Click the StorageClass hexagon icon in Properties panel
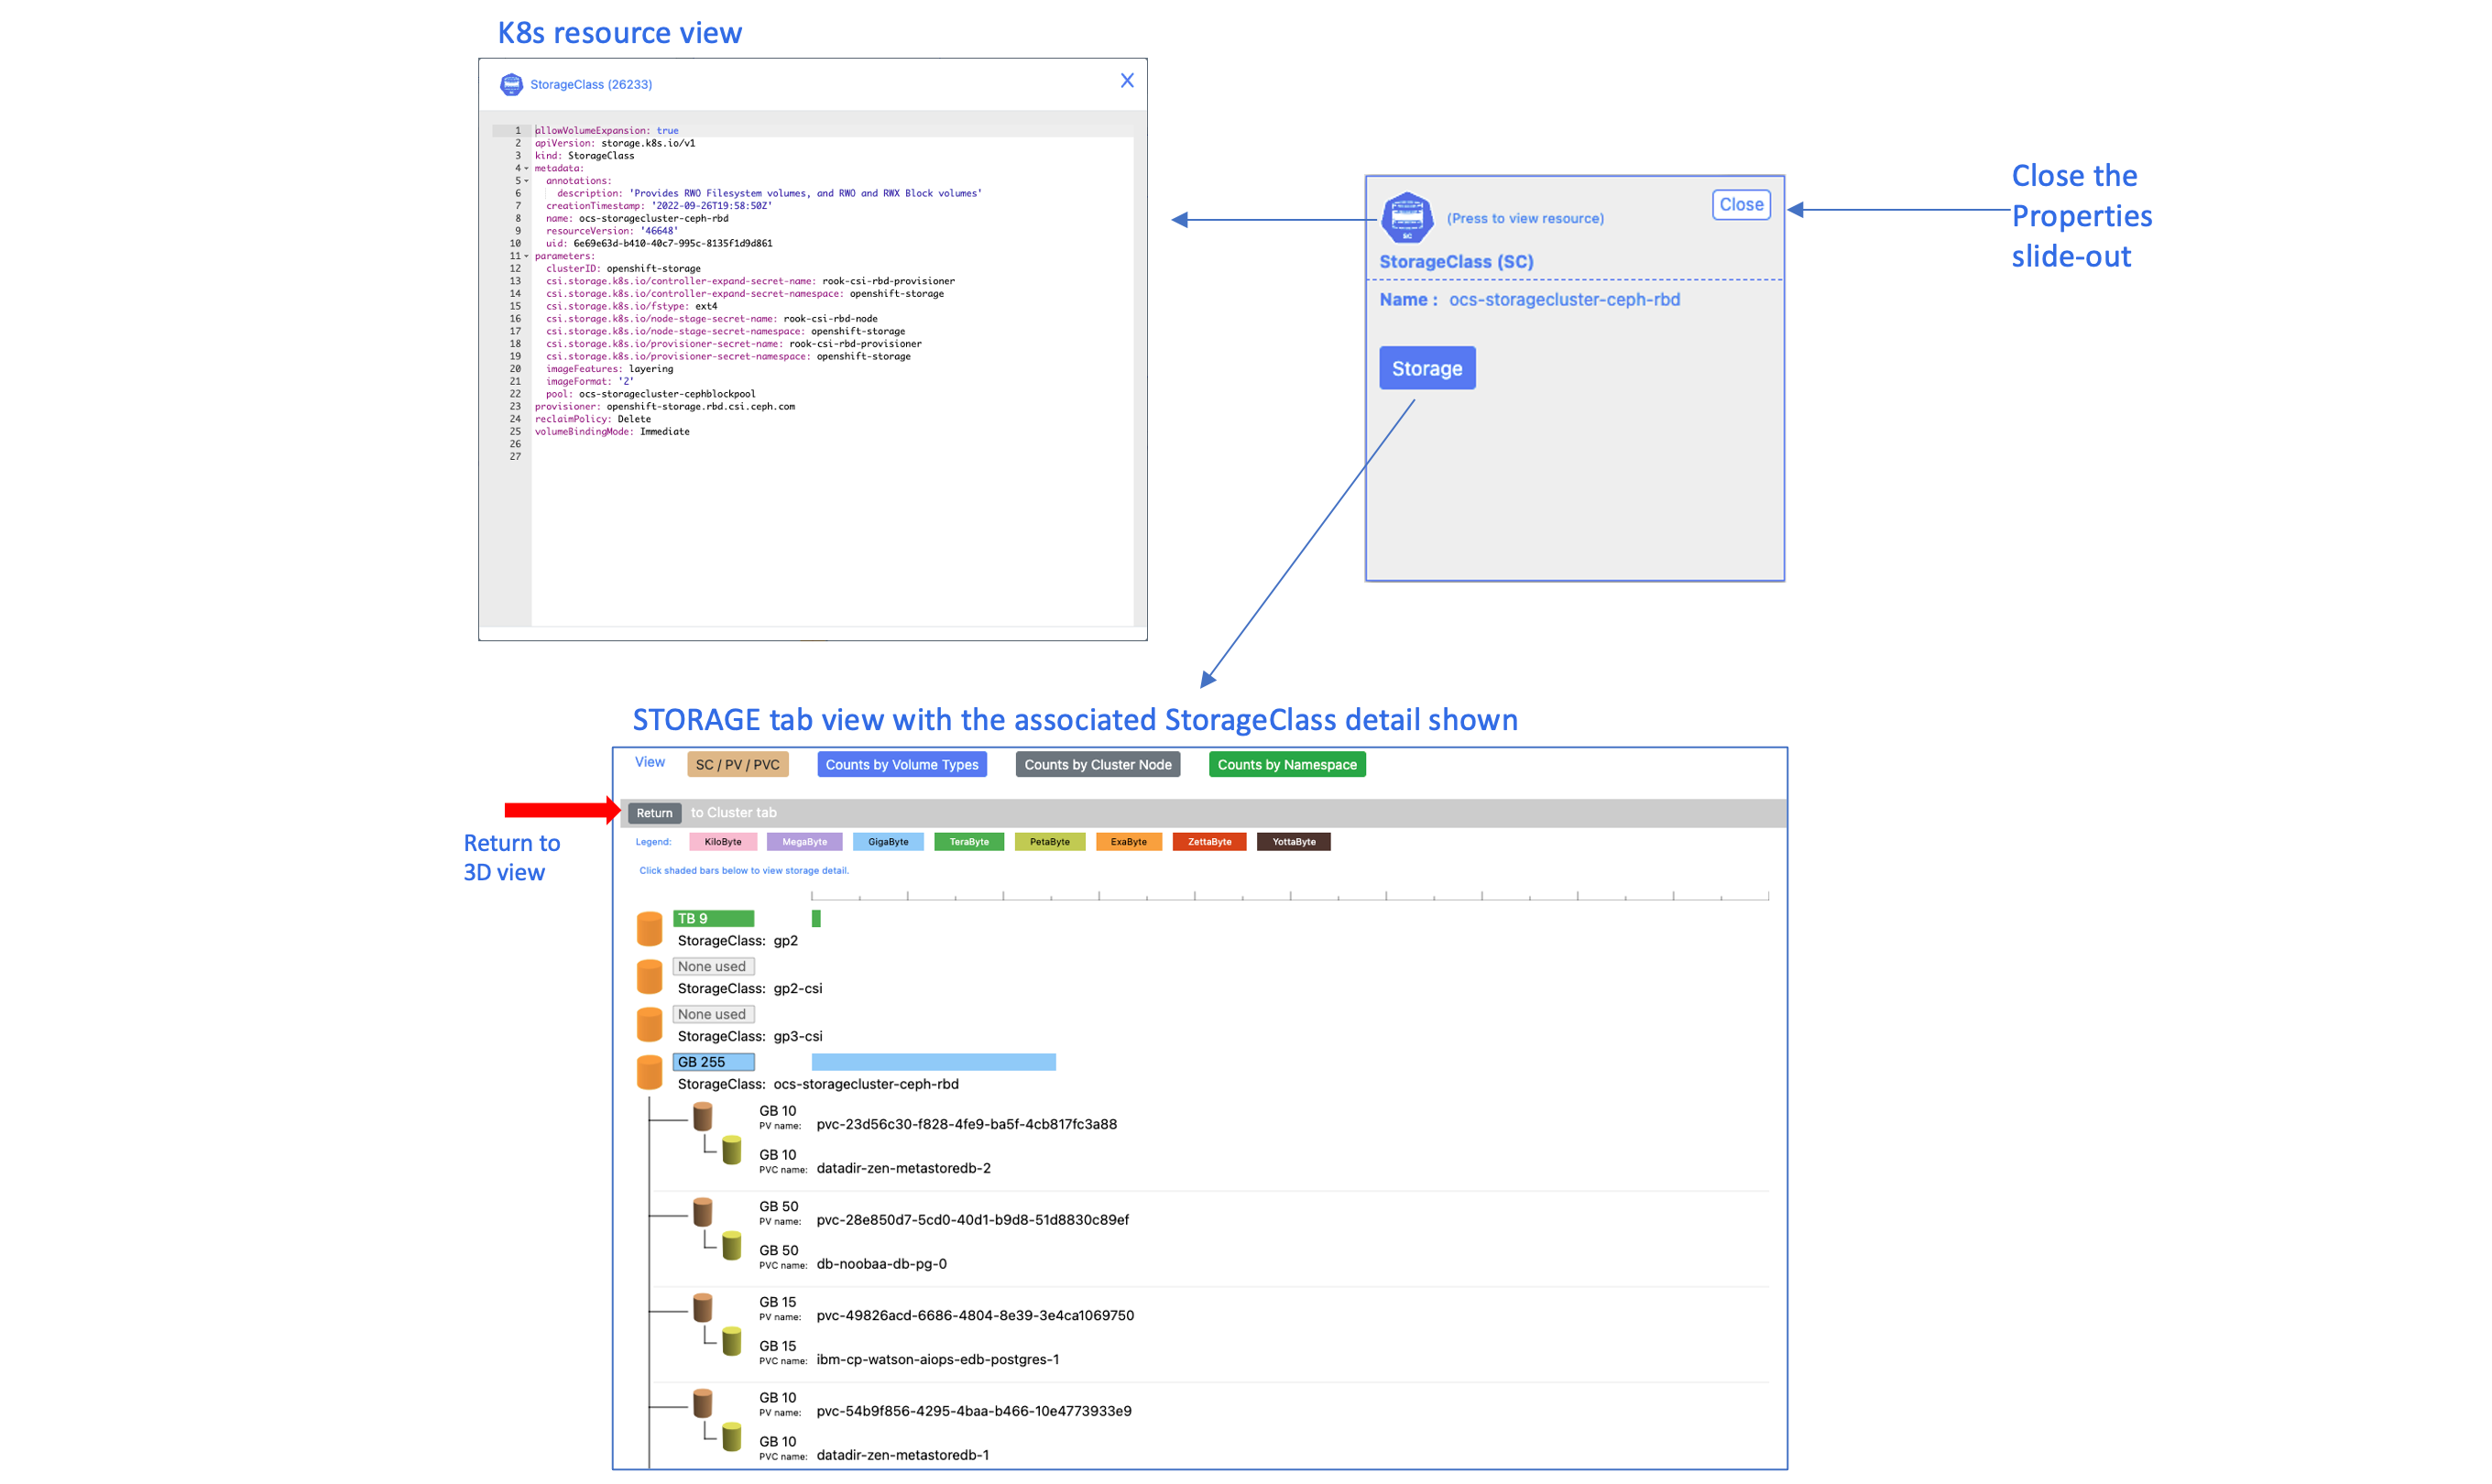The image size is (2492, 1484). pos(1406,217)
